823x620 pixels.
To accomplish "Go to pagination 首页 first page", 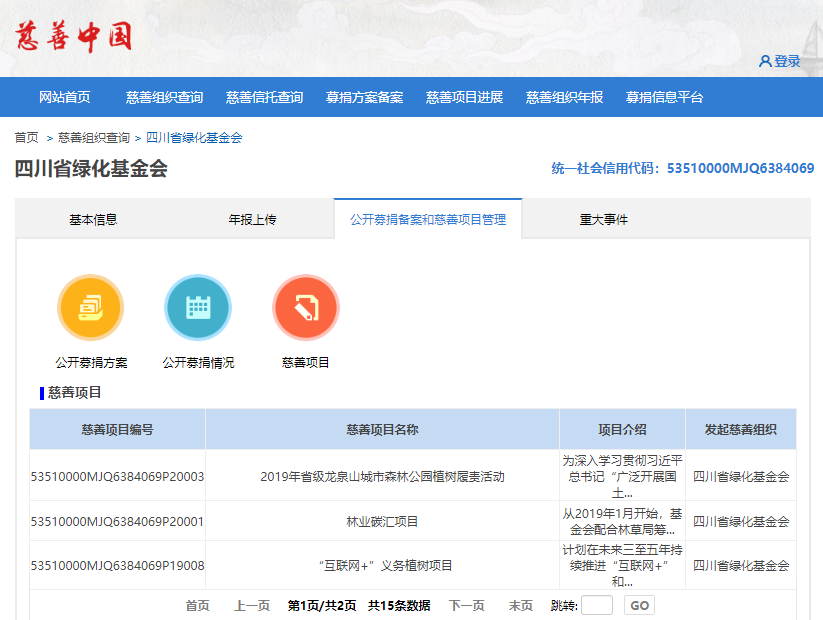I will coord(197,605).
